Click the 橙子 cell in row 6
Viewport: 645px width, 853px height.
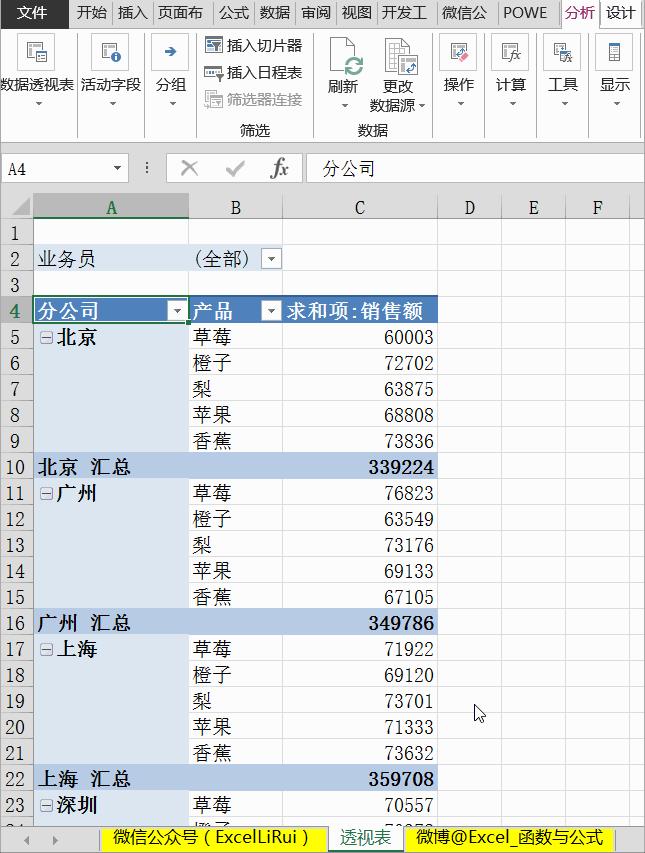point(235,363)
